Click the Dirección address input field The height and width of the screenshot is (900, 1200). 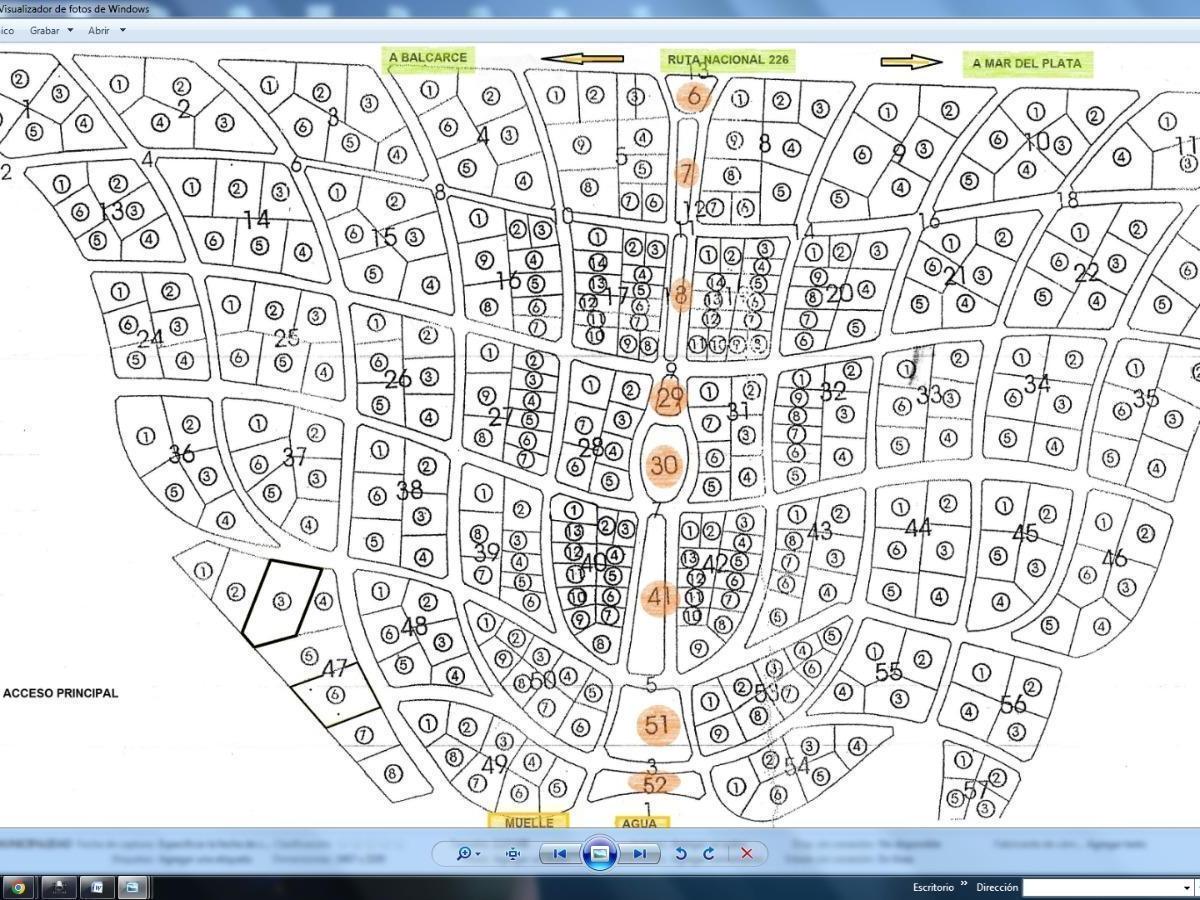coord(1100,887)
